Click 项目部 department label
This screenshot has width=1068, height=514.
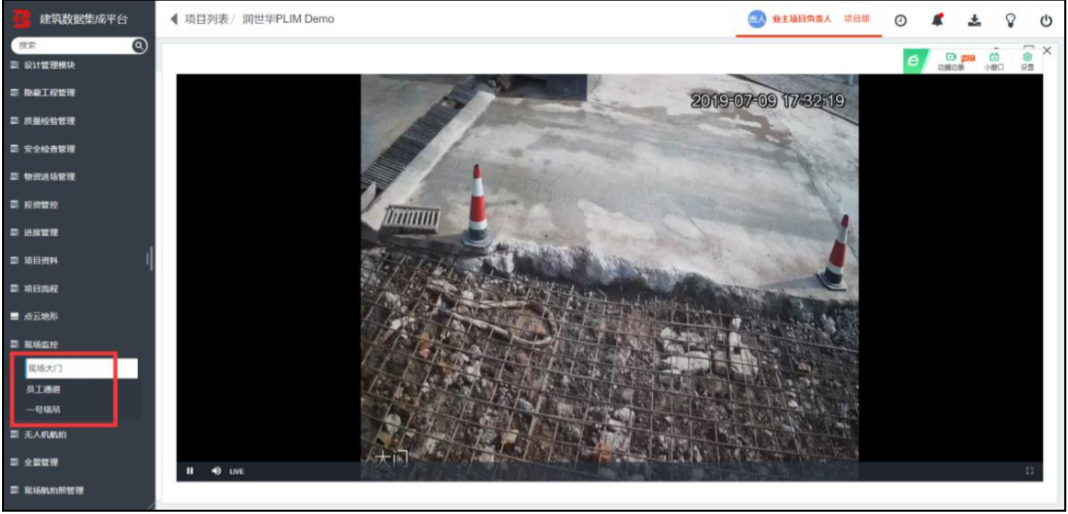(x=857, y=19)
